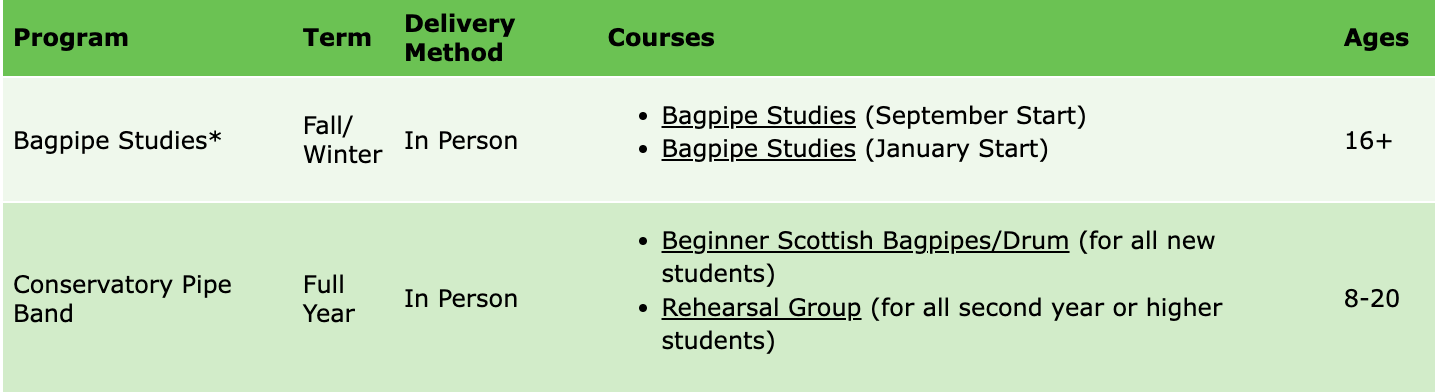Image resolution: width=1438 pixels, height=392 pixels.
Task: Open Bagpipe Studies link with September Start
Action: click(x=758, y=116)
